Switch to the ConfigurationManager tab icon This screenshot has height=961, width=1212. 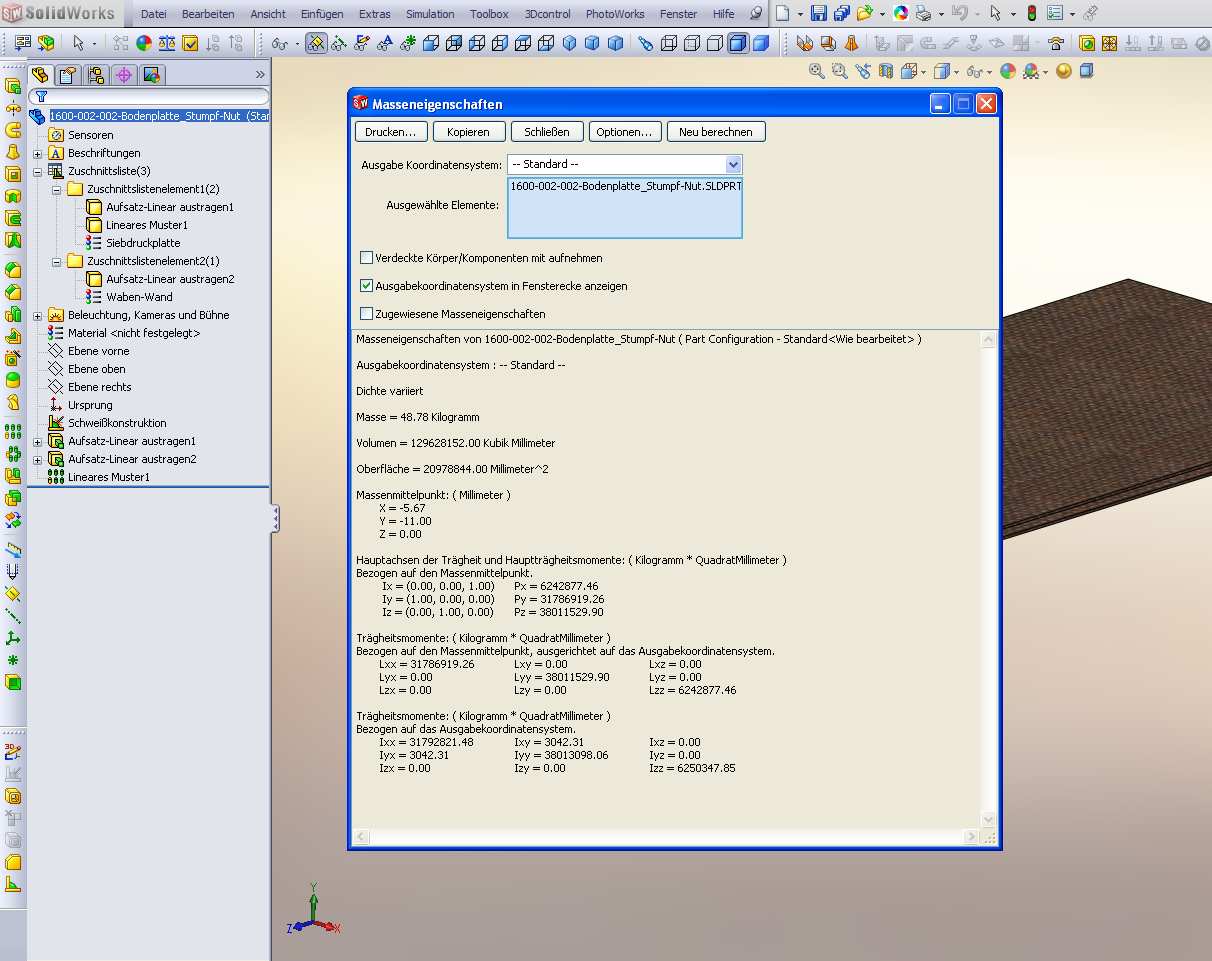[96, 75]
